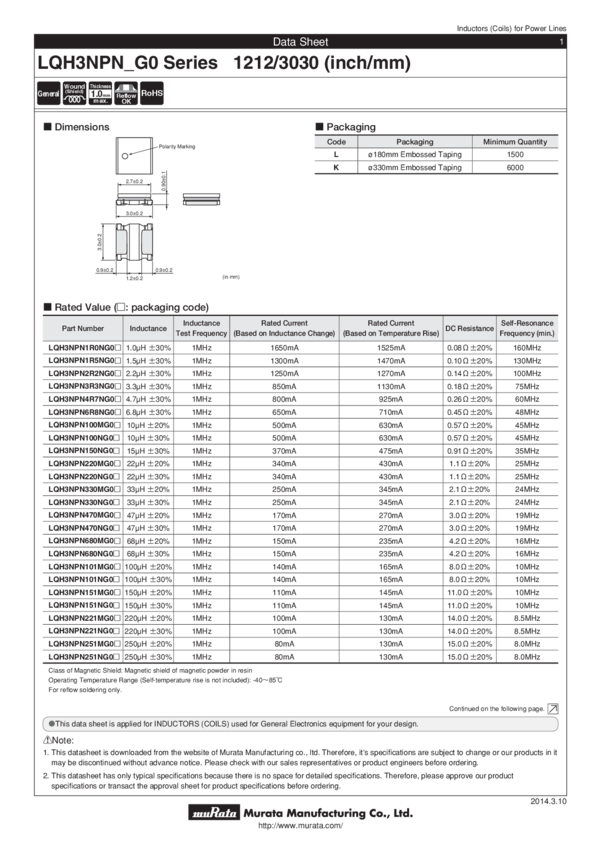Viewport: 601px width, 850px height.
Task: Open the http://www.murata.com/ link
Action: [x=300, y=826]
